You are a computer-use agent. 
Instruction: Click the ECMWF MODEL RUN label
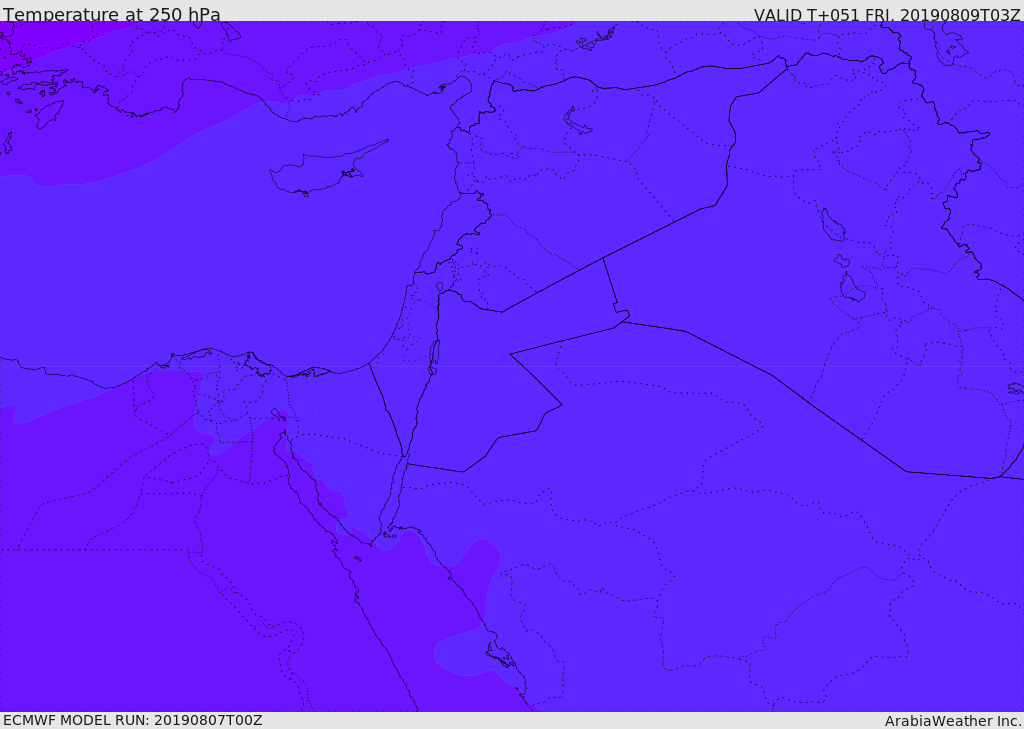click(132, 720)
